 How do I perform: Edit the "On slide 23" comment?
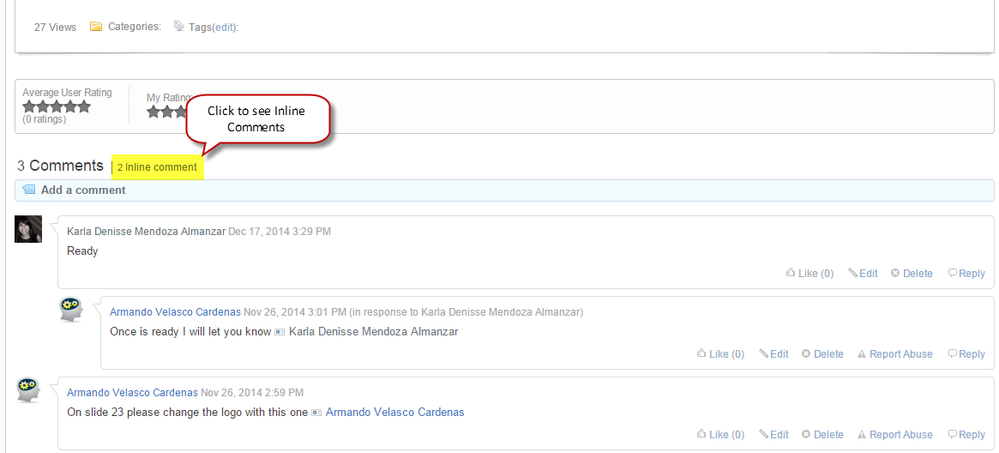[x=773, y=435]
